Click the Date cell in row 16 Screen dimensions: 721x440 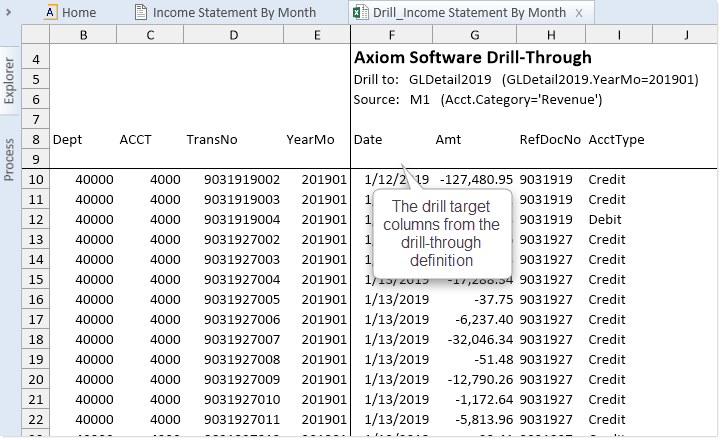tap(396, 300)
